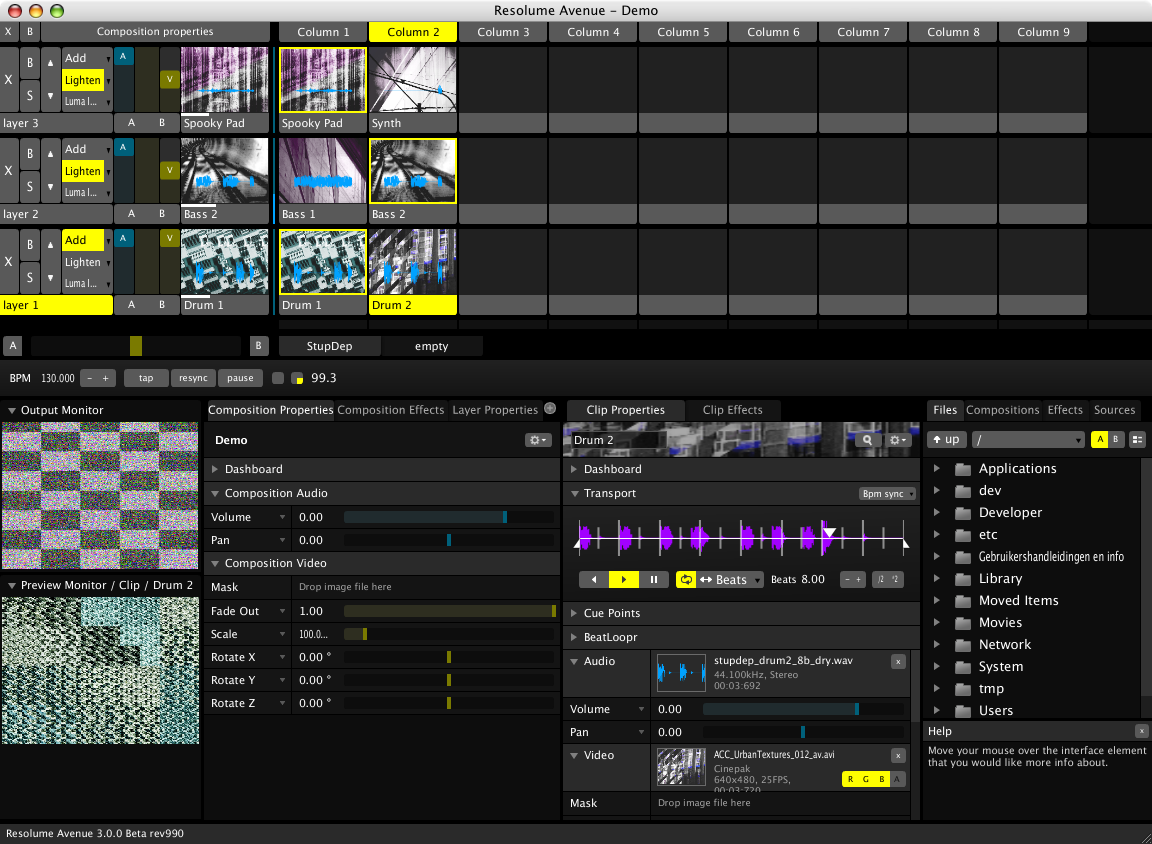This screenshot has width=1152, height=844.
Task: Move layer 2 down with the arrow
Action: pyautogui.click(x=50, y=187)
